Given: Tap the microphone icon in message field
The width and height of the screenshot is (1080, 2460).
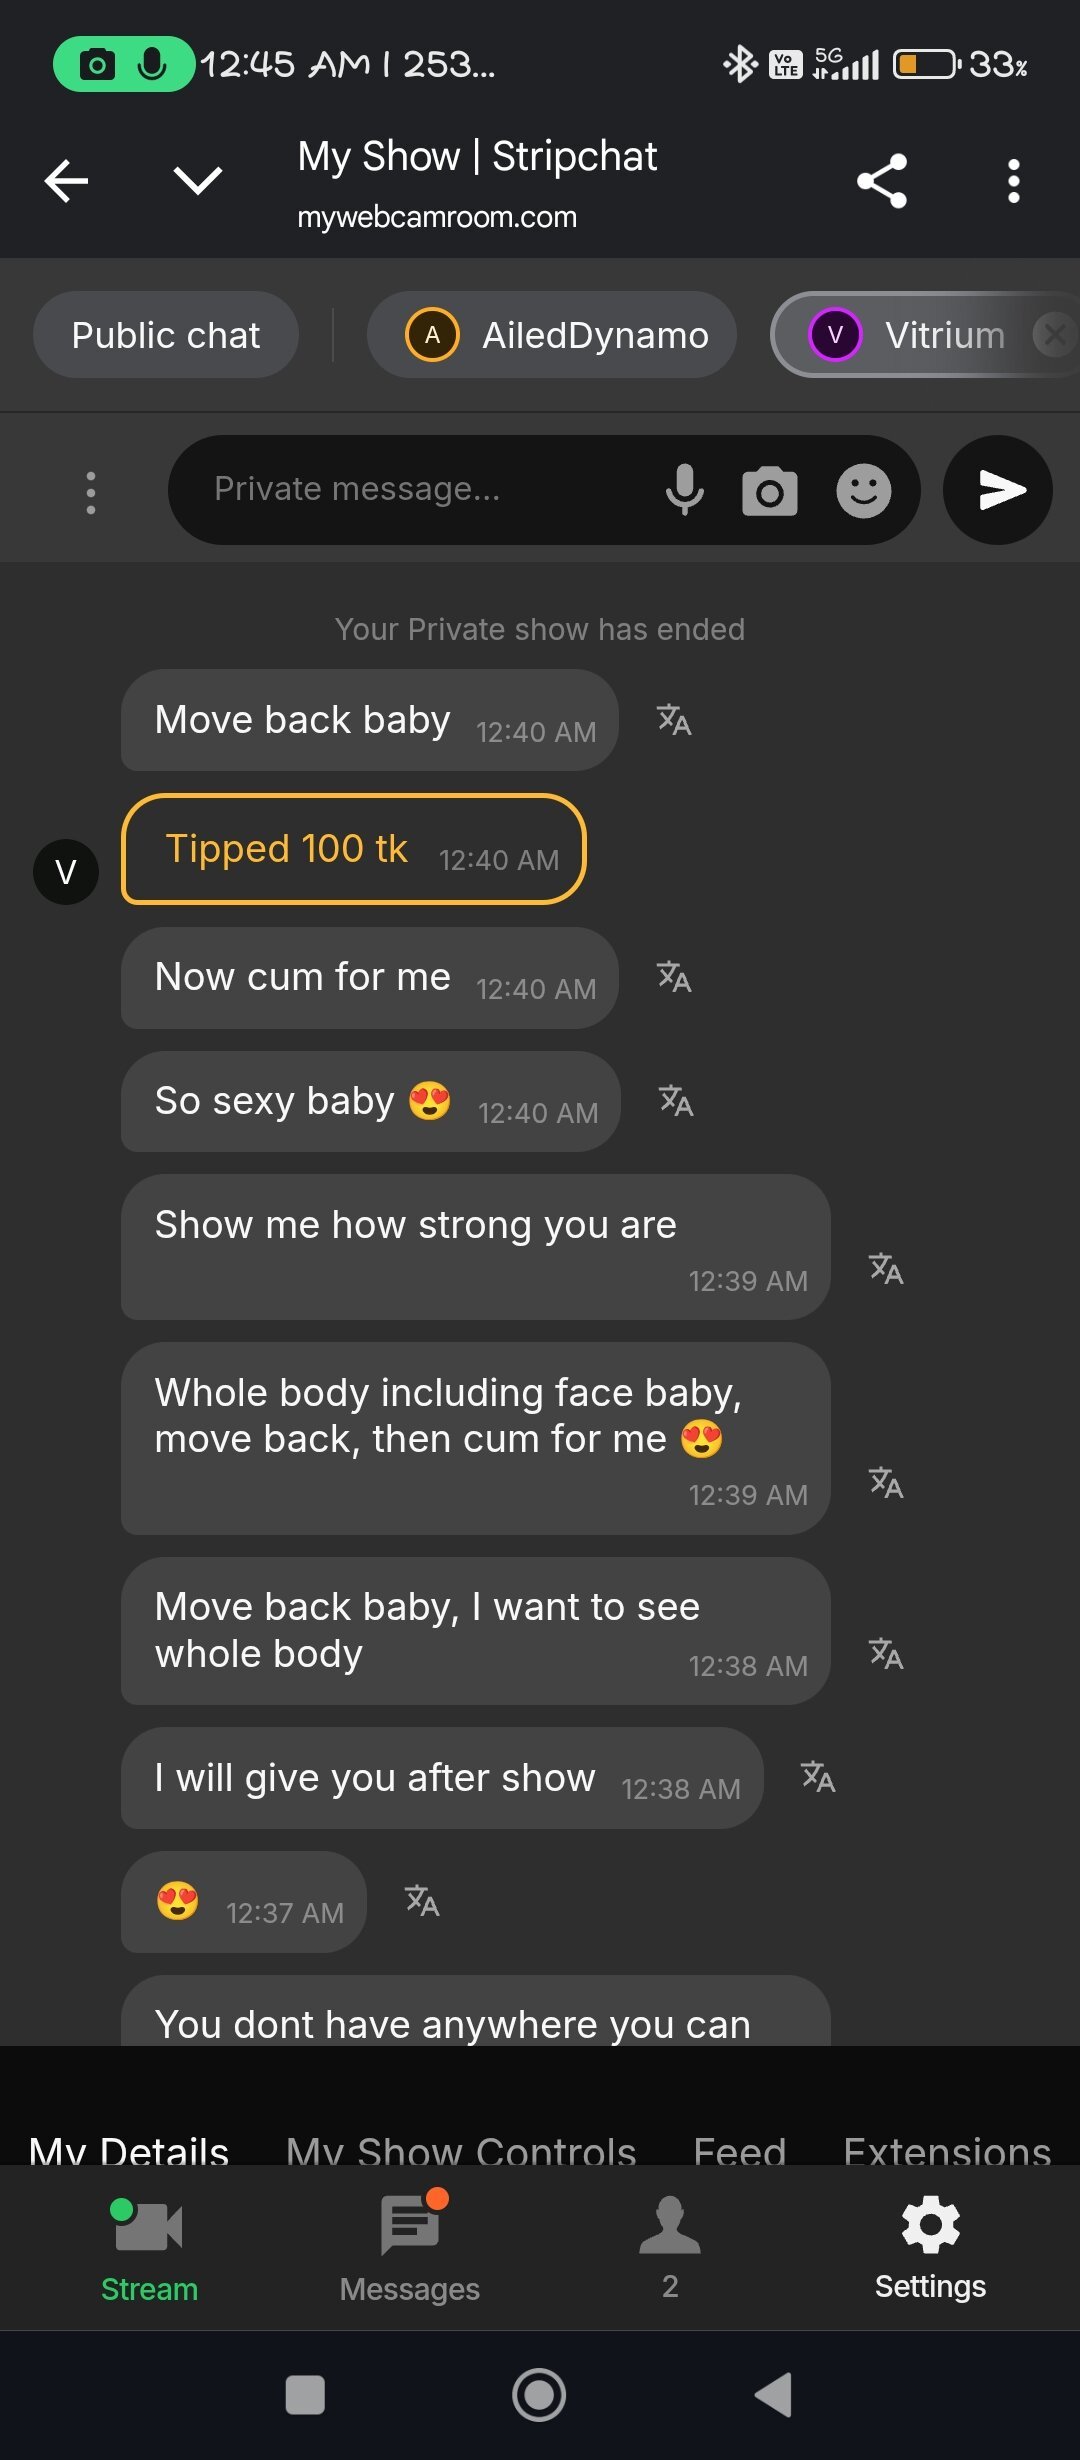Looking at the screenshot, I should (685, 489).
